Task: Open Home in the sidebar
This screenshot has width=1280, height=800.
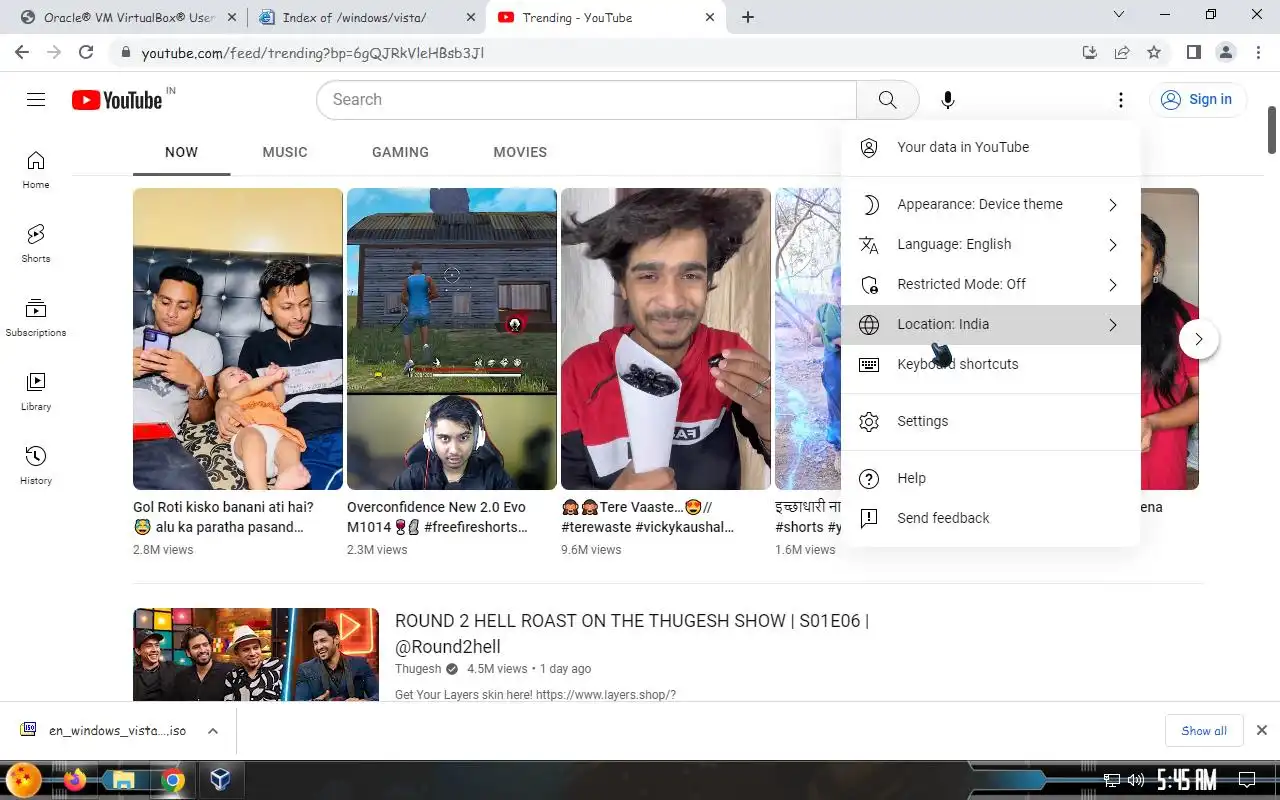Action: click(36, 169)
